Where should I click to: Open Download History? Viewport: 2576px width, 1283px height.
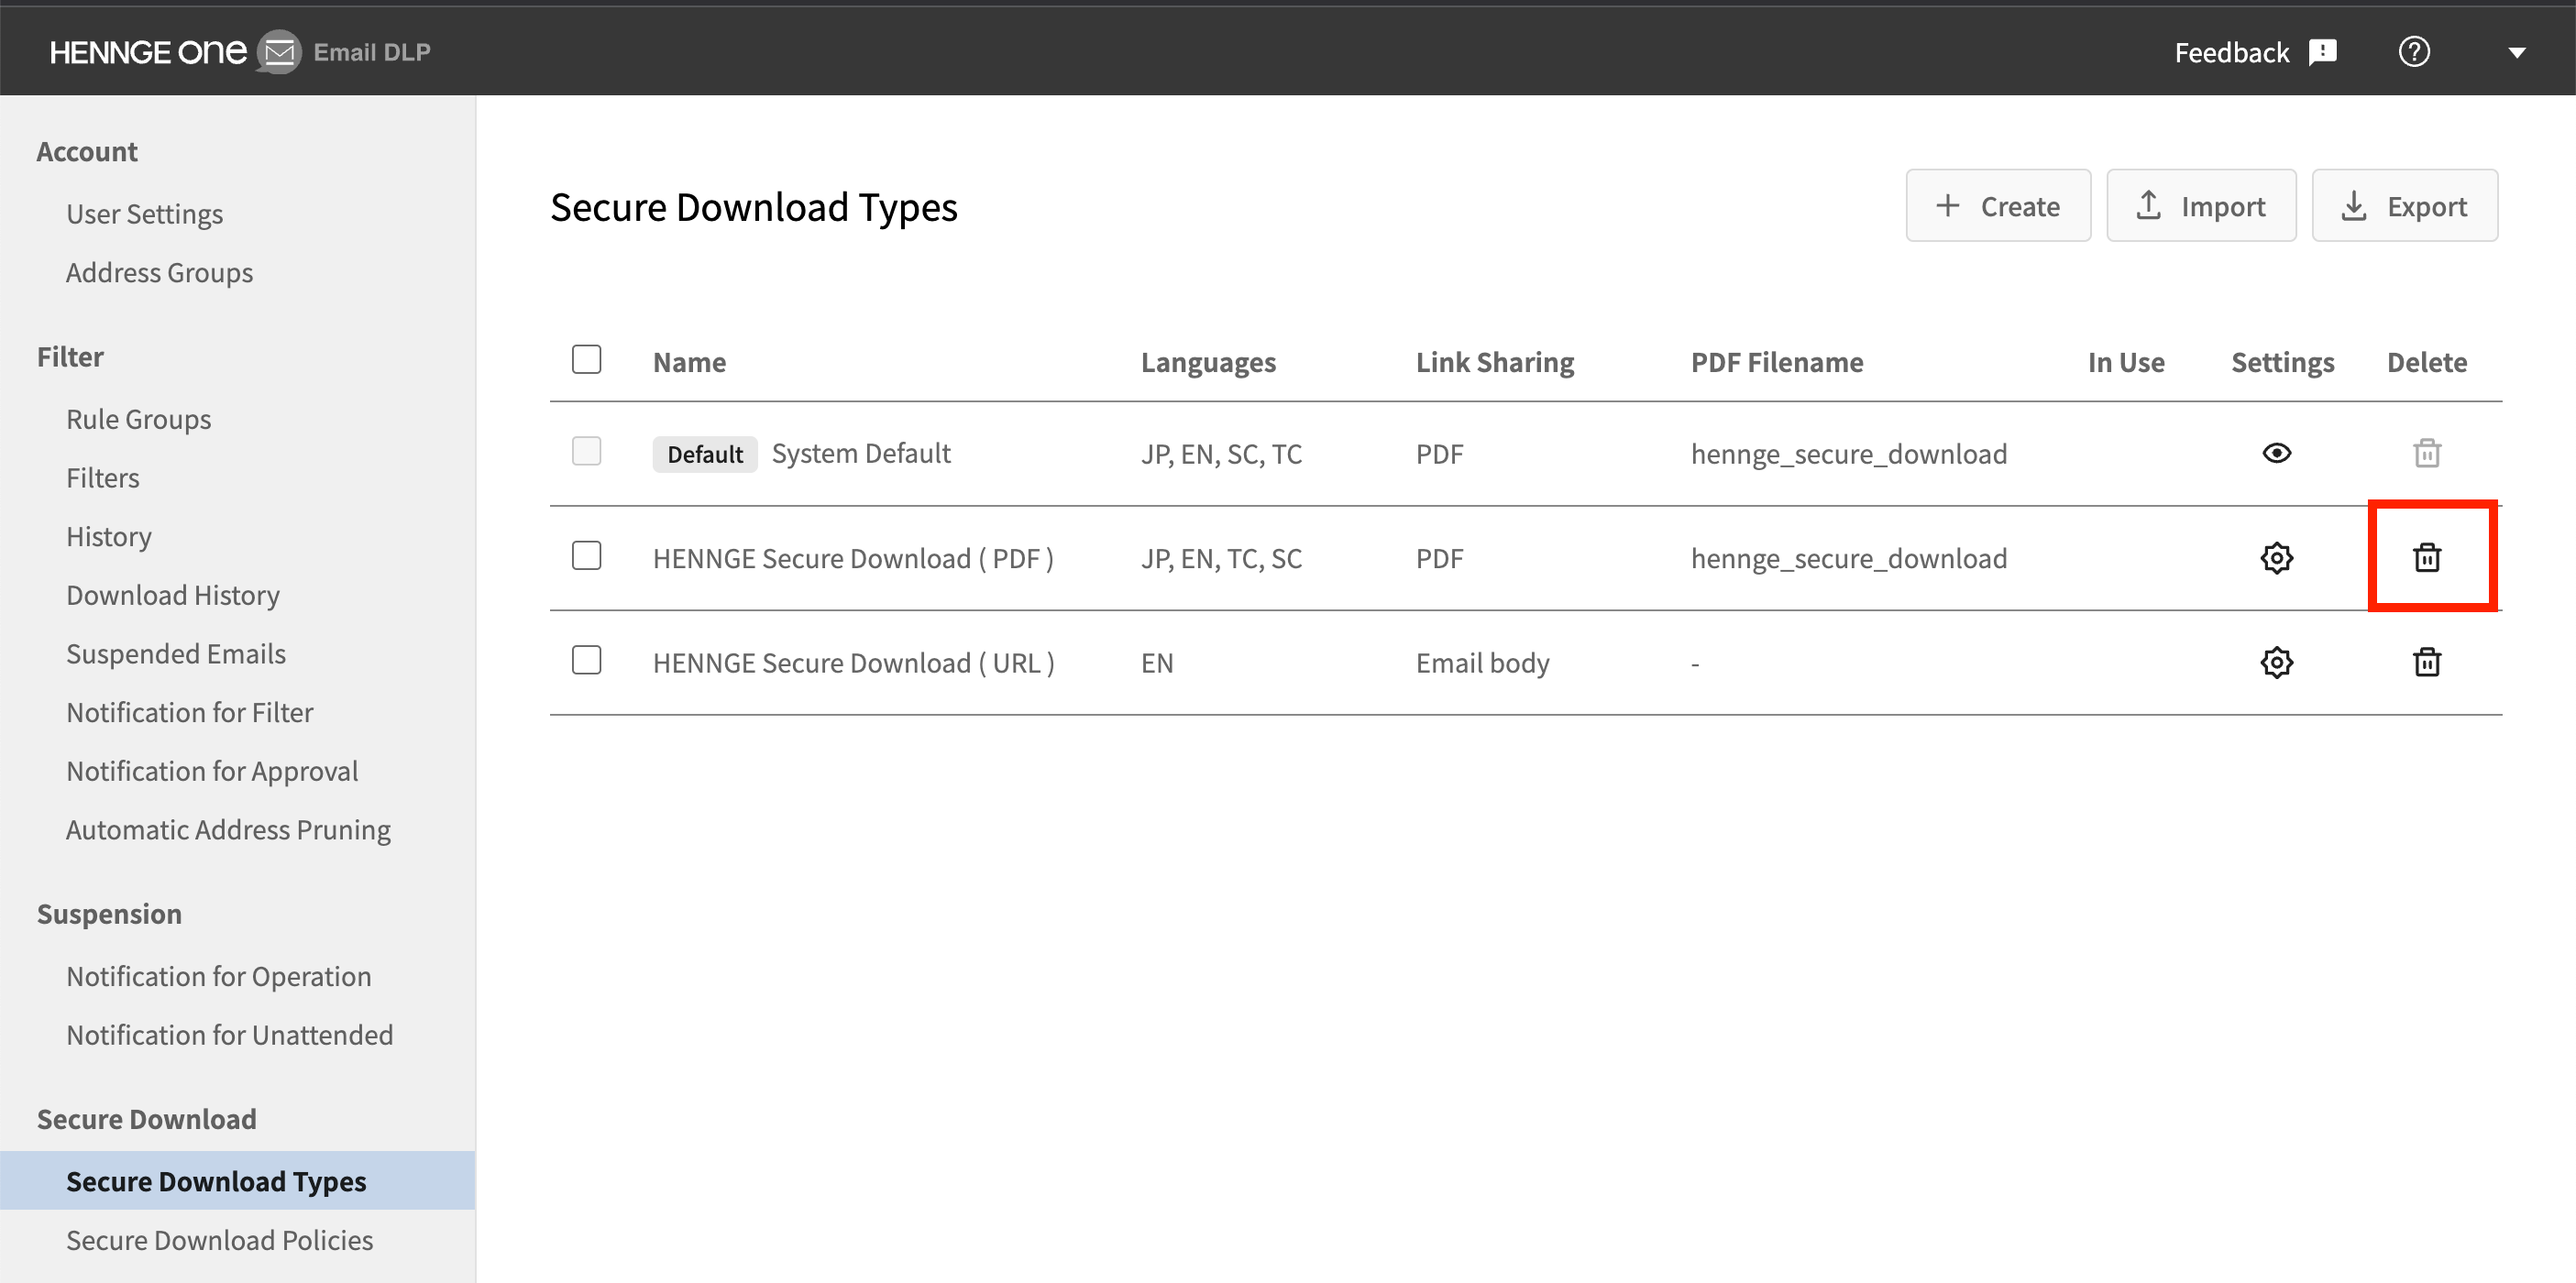(x=173, y=595)
